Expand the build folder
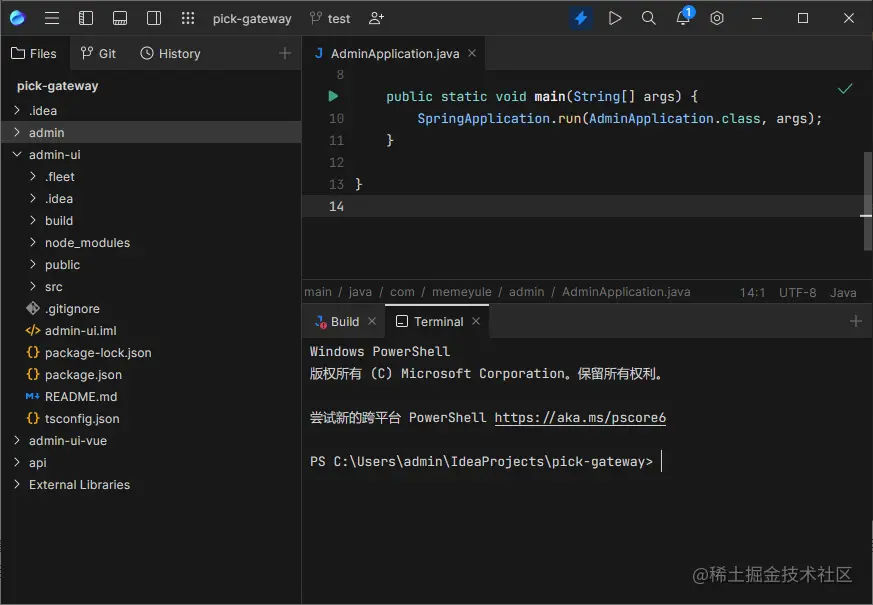 point(33,220)
